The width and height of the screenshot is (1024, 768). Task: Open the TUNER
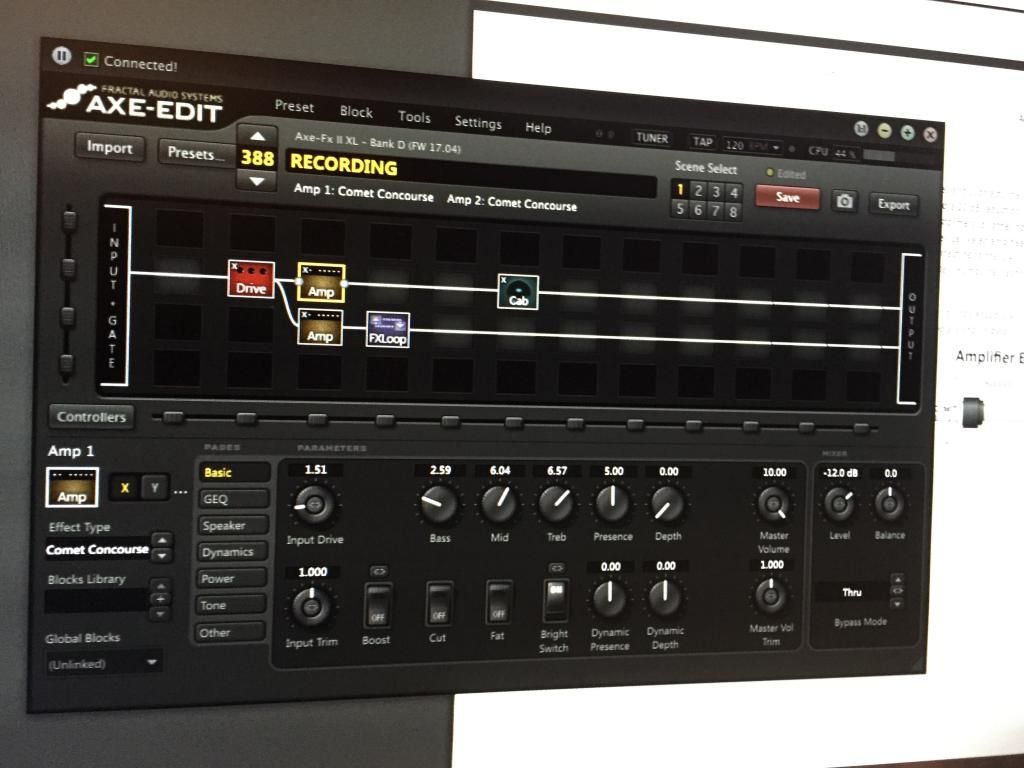652,138
